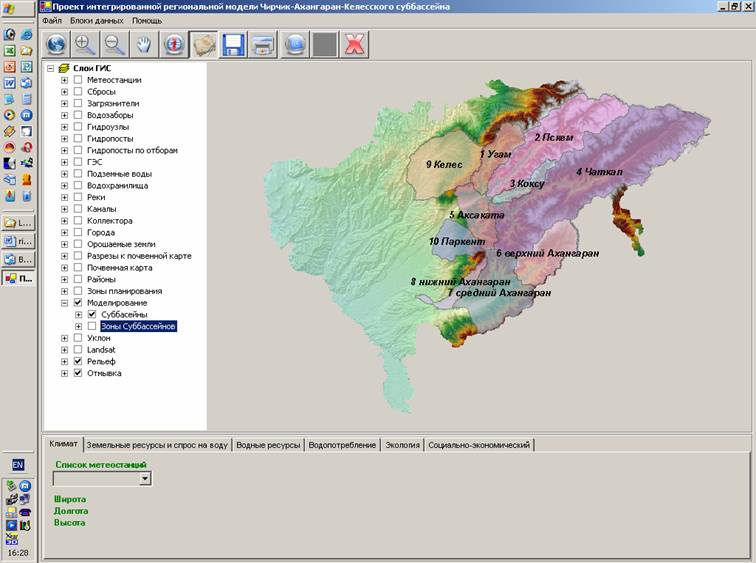Screen dimensions: 756x563
Task: Select the zoom in magnifier tool
Action: coord(85,44)
